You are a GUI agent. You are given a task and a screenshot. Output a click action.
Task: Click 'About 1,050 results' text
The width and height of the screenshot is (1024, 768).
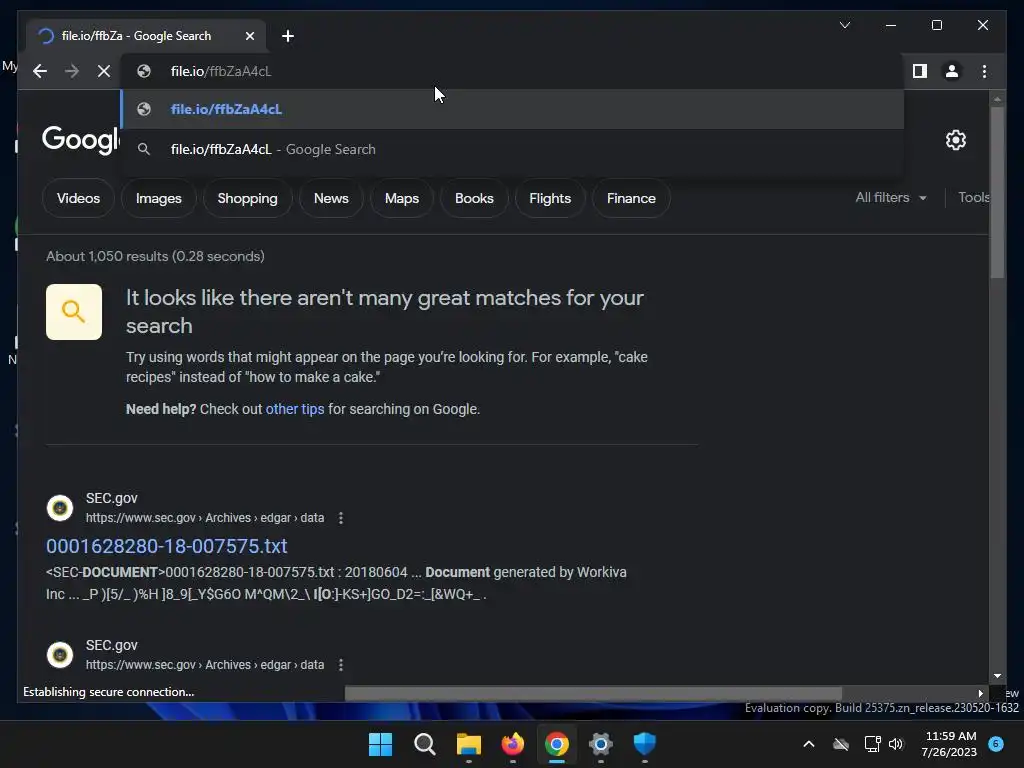[155, 256]
